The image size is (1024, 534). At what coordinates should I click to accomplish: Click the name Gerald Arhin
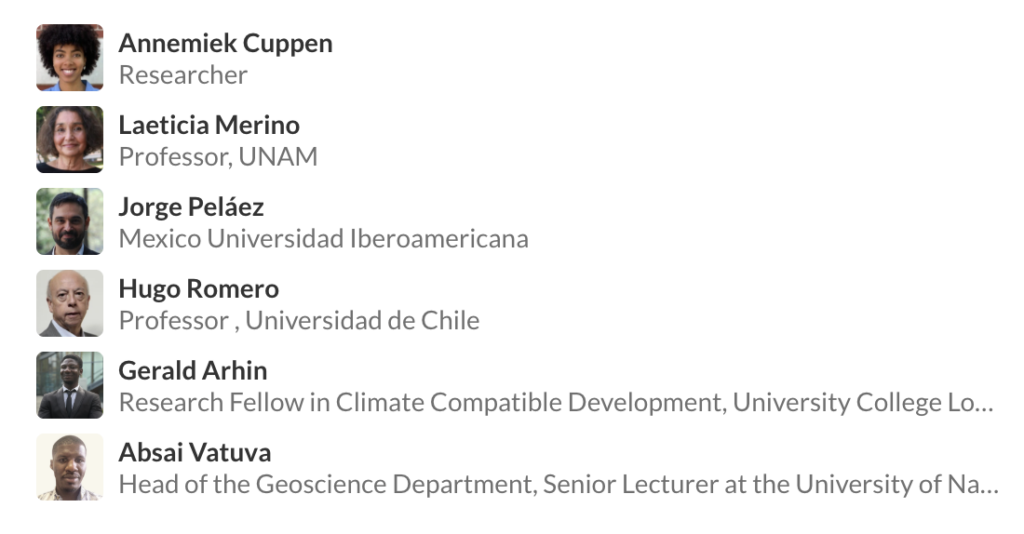click(x=193, y=371)
